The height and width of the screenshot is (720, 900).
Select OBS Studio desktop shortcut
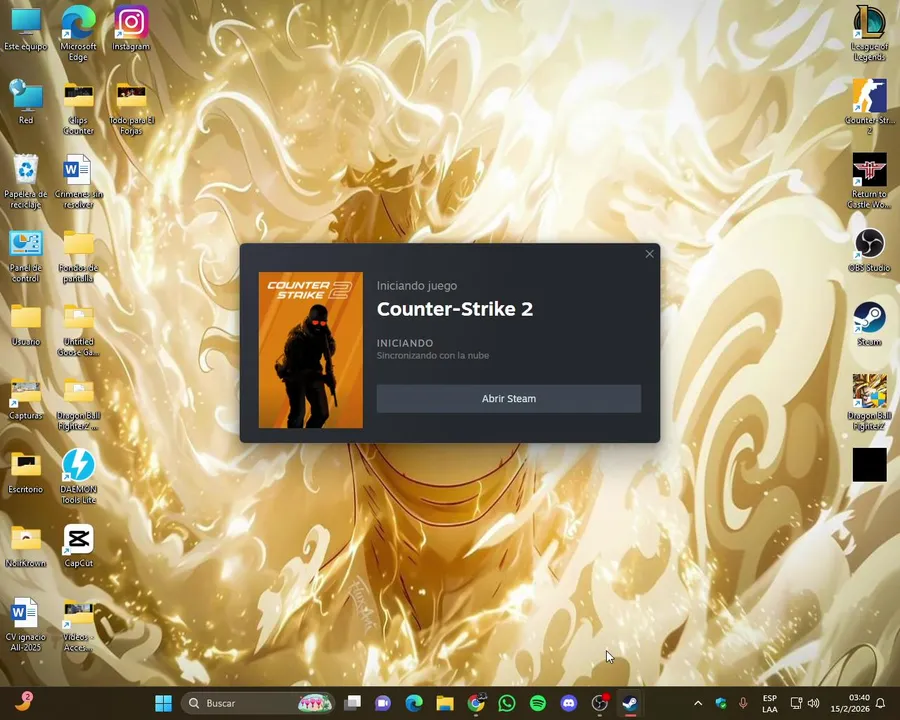[x=869, y=250]
